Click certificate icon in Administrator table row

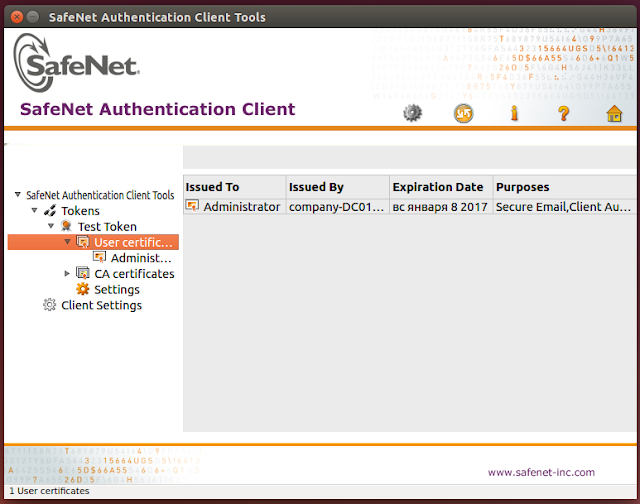tap(192, 206)
